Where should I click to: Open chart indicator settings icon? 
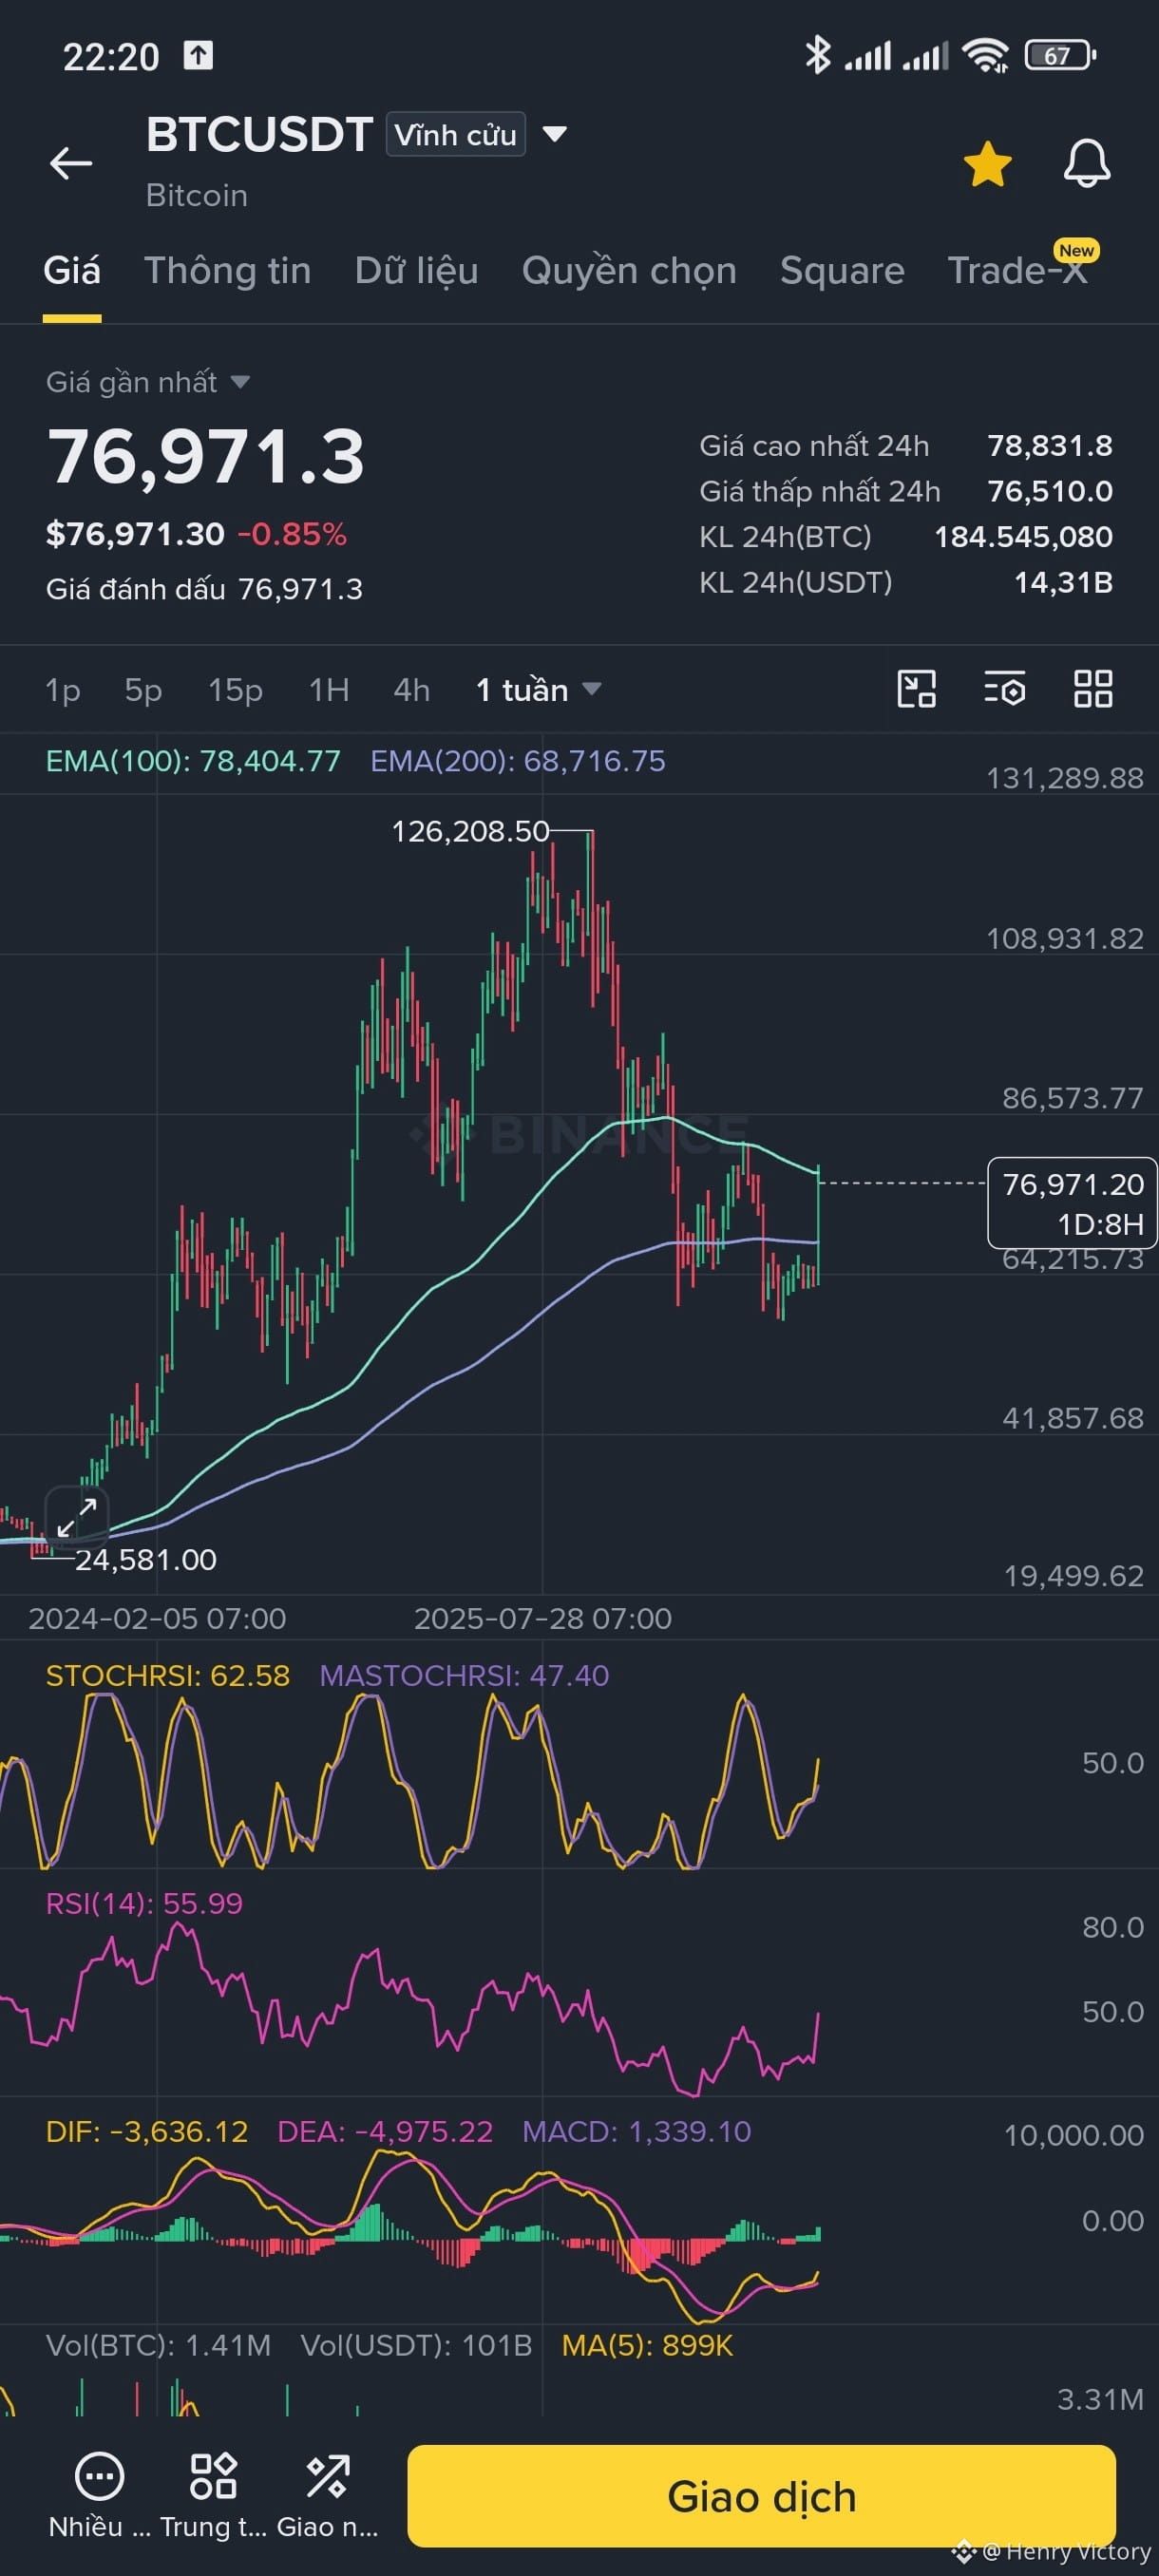[x=1004, y=689]
